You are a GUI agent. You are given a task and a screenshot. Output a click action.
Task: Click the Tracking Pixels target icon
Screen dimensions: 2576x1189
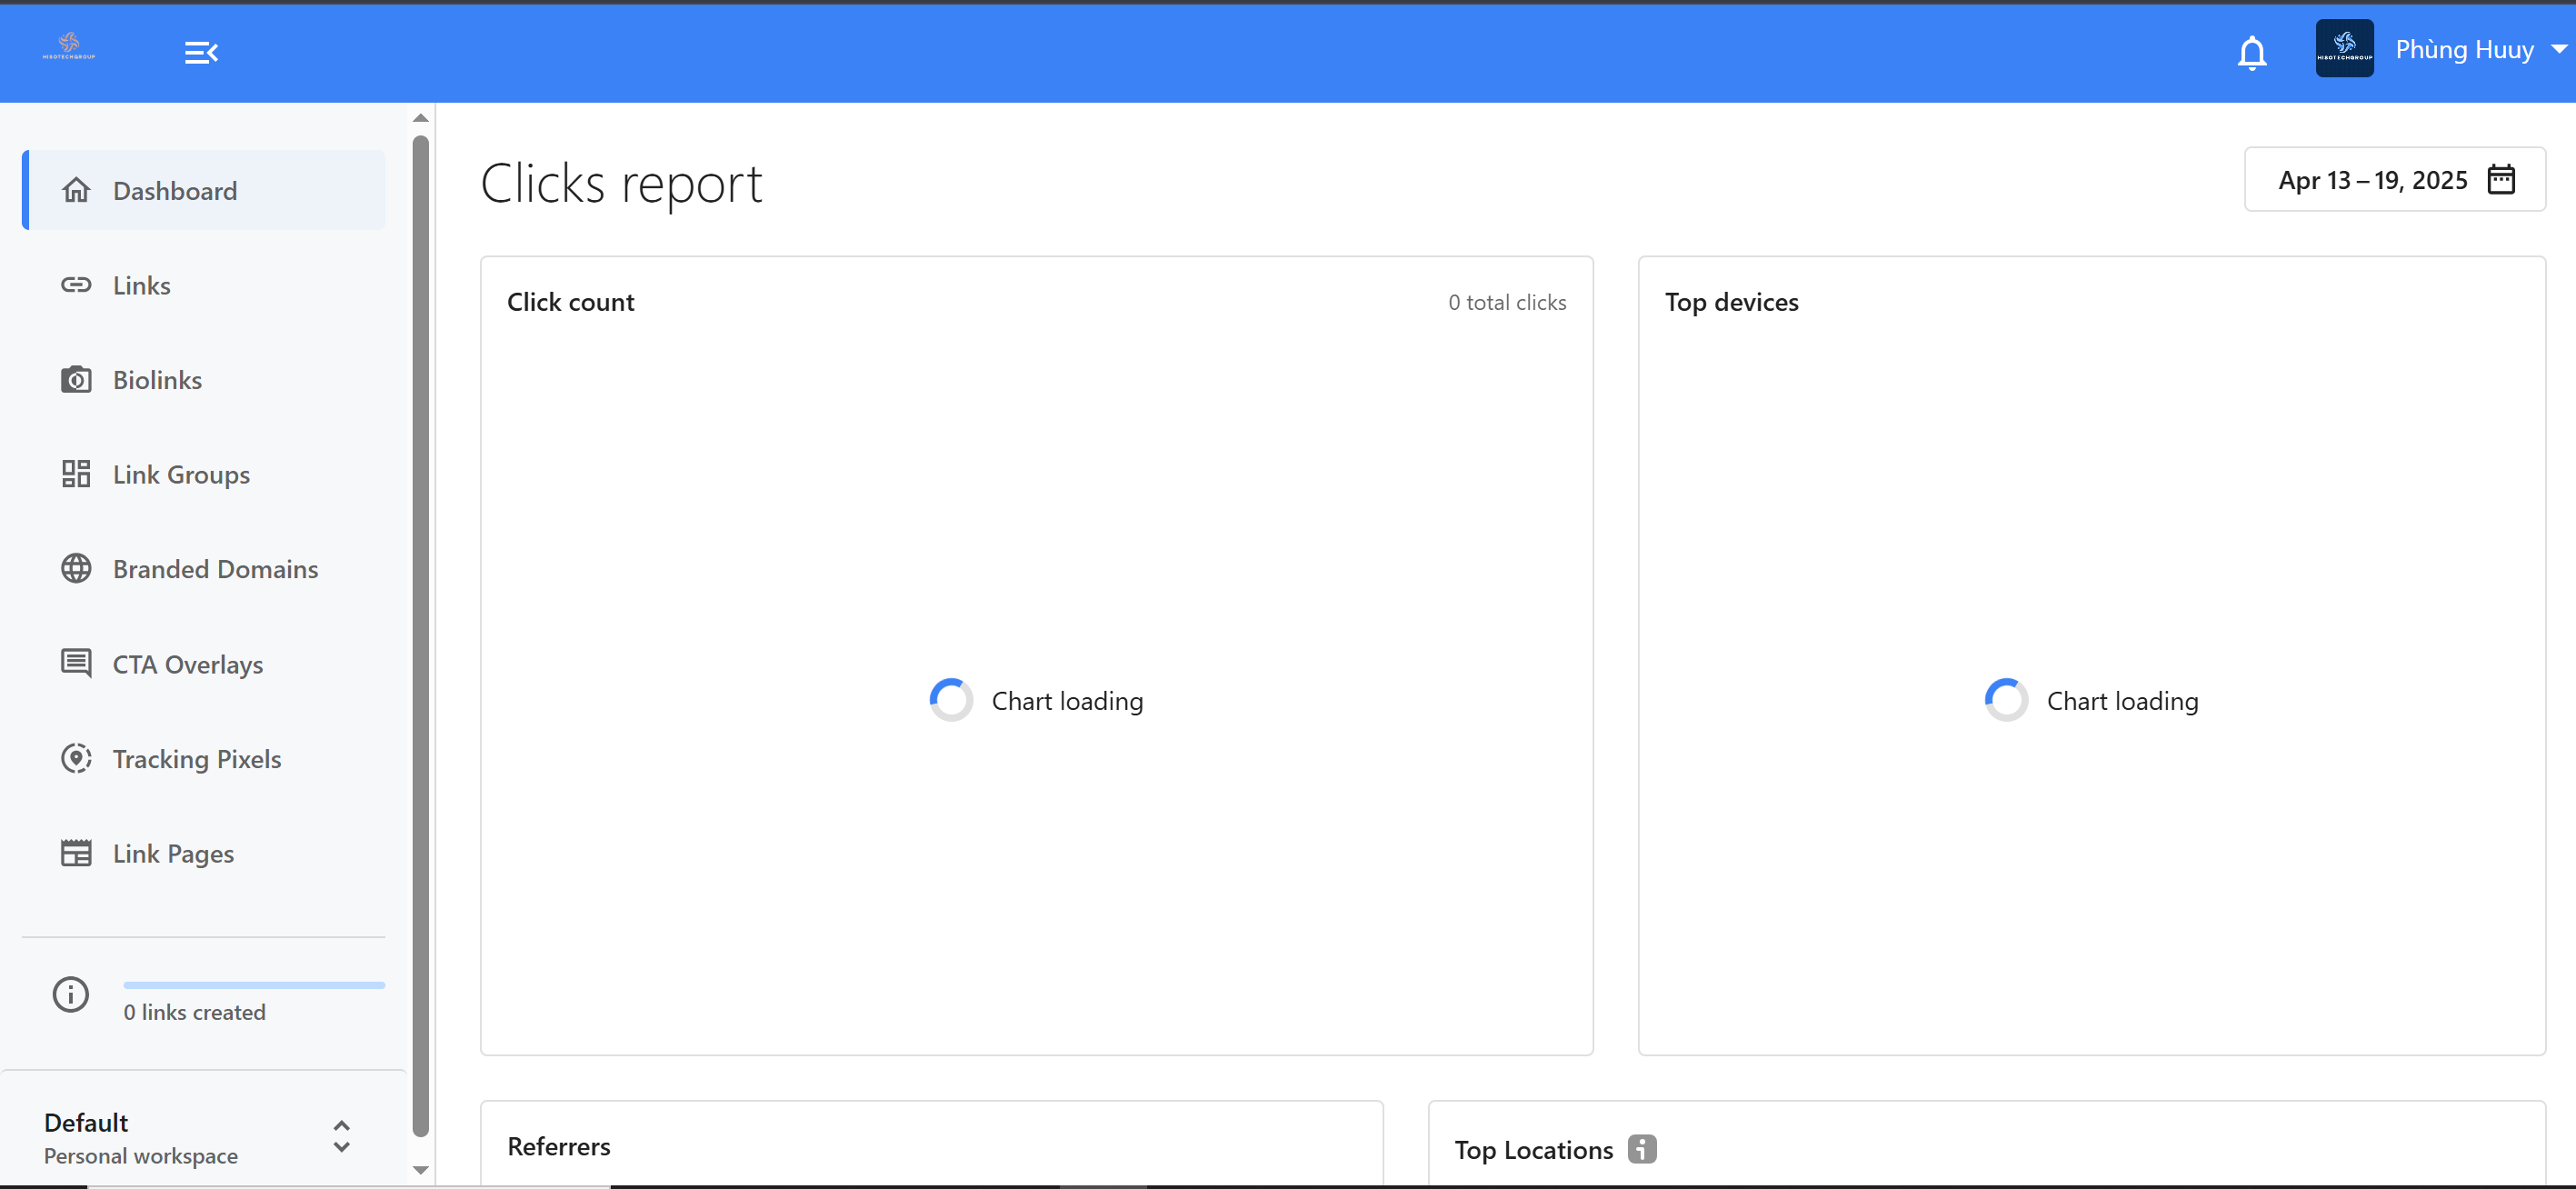tap(76, 758)
